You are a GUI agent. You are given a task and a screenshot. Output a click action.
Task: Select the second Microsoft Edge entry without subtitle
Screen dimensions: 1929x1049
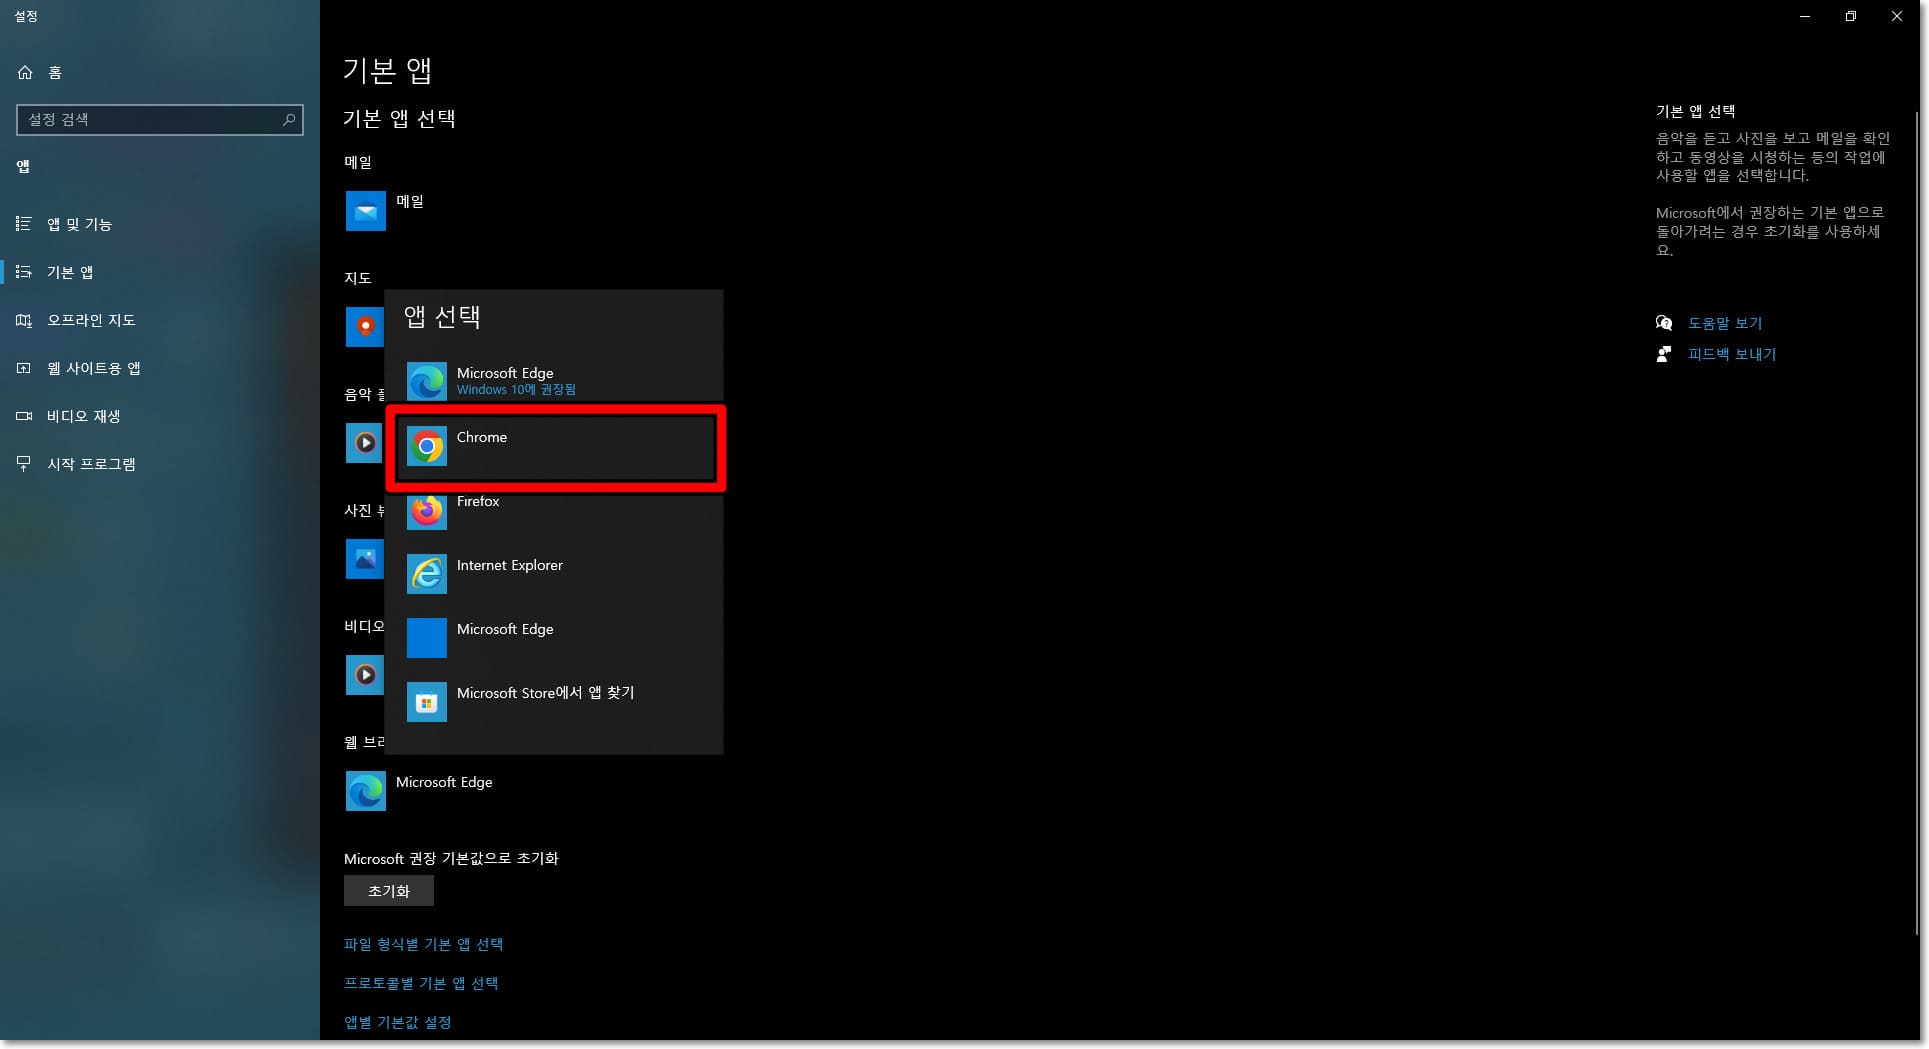coord(556,639)
